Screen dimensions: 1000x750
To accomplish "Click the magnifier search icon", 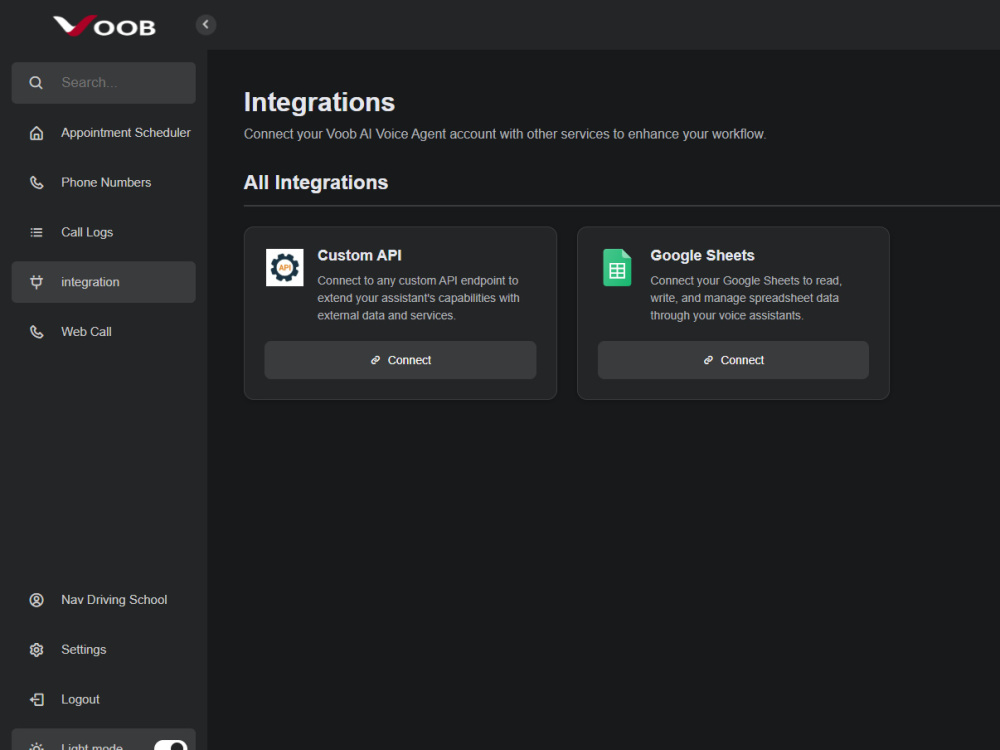I will (36, 83).
